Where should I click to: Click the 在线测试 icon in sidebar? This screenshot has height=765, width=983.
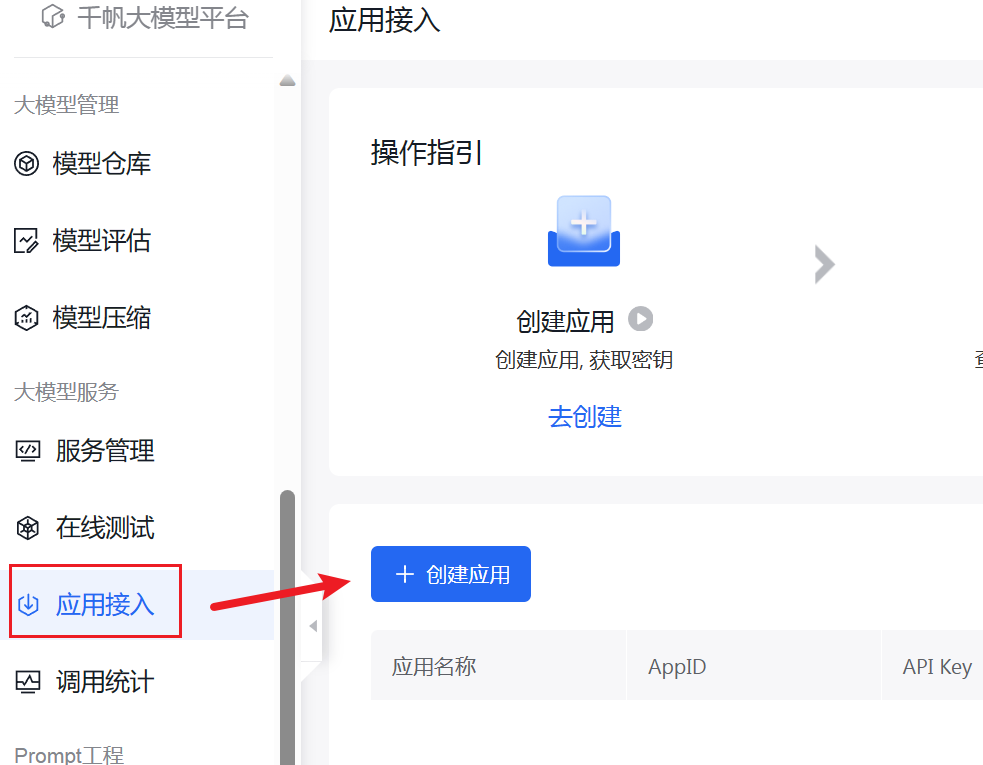[27, 528]
